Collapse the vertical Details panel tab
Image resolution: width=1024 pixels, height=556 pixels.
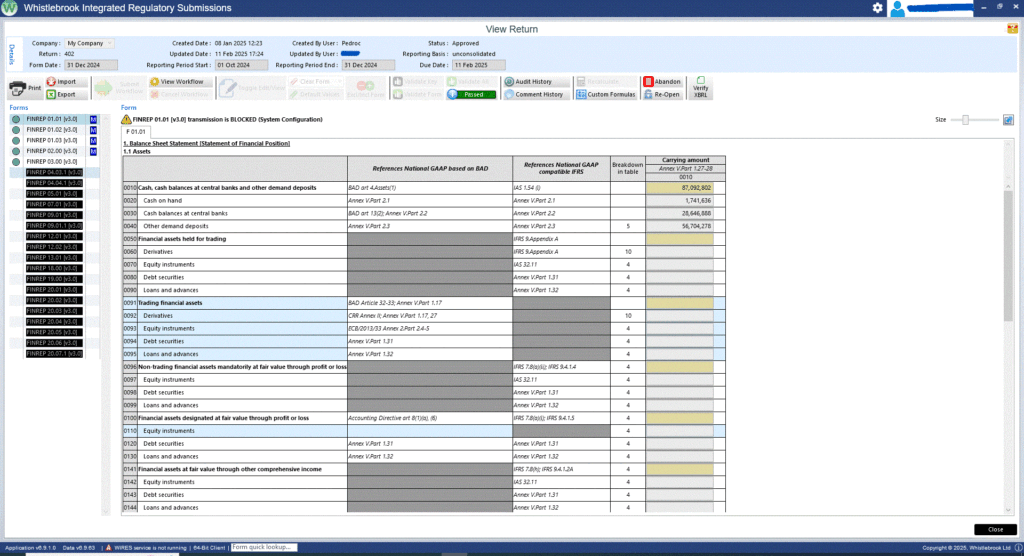click(11, 54)
